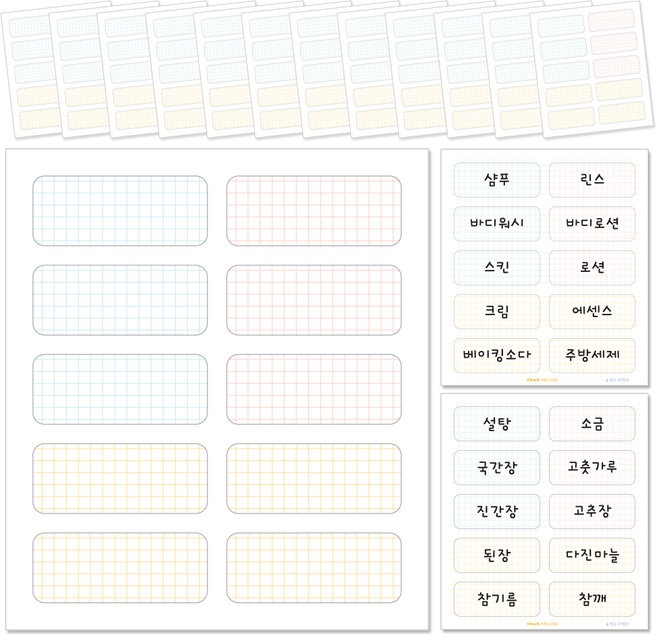Select the 소금 label
This screenshot has height=635, width=657.
click(592, 424)
